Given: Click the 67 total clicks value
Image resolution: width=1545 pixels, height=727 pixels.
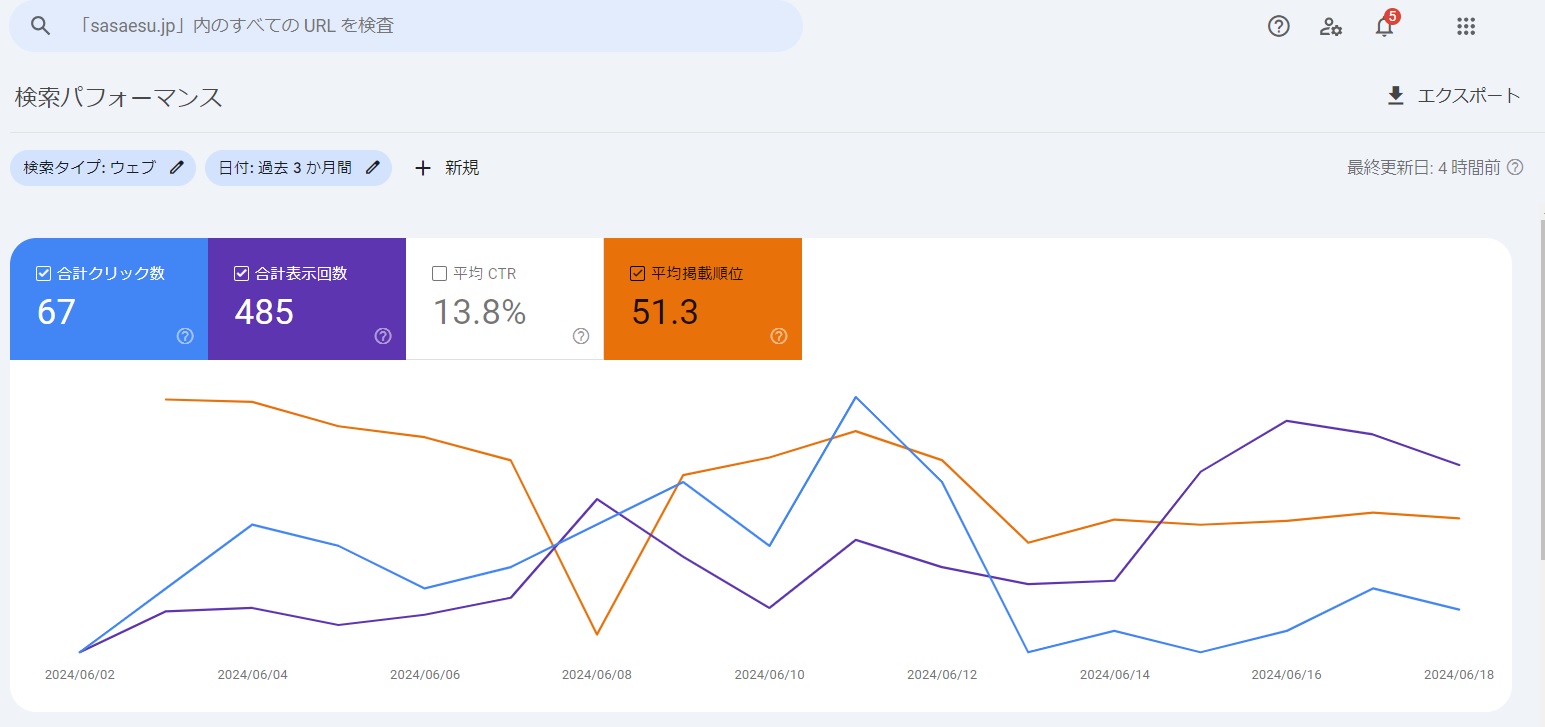Looking at the screenshot, I should pyautogui.click(x=56, y=313).
